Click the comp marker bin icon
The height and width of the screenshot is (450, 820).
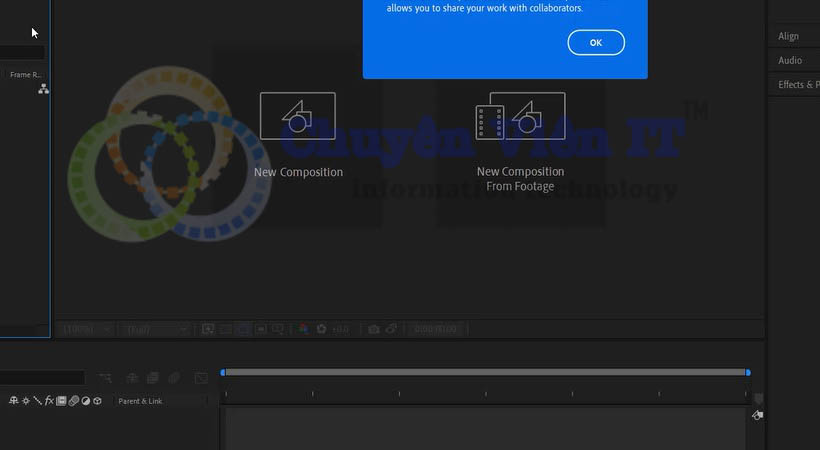click(x=757, y=415)
